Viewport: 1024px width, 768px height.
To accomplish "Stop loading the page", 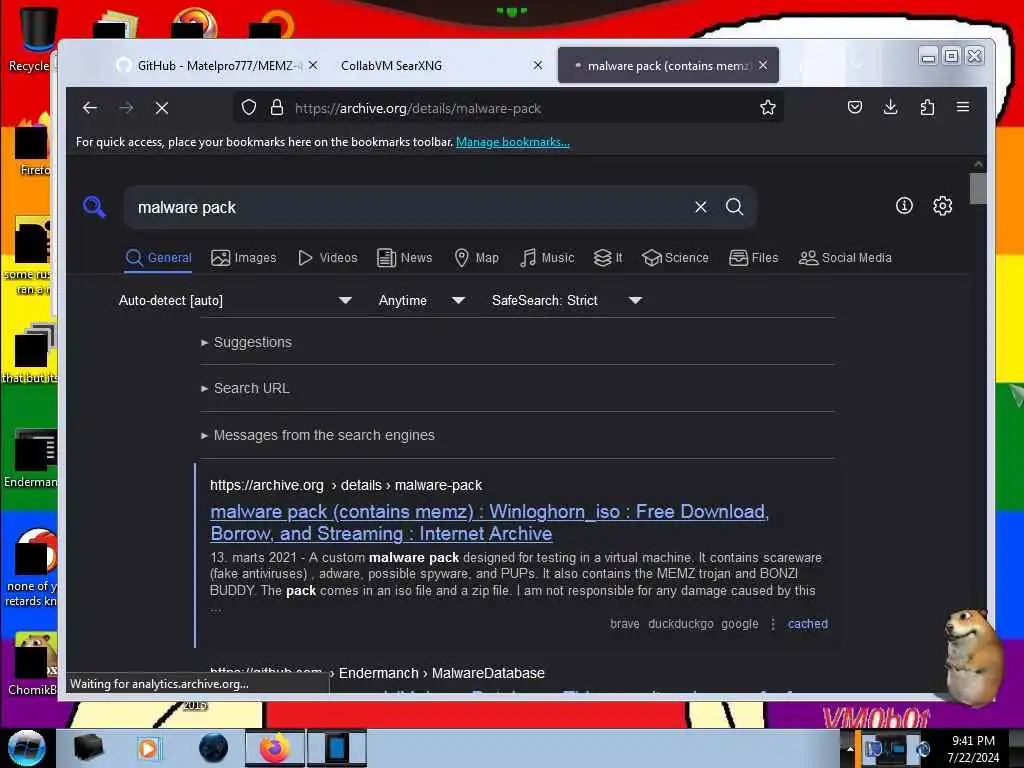I will click(162, 108).
